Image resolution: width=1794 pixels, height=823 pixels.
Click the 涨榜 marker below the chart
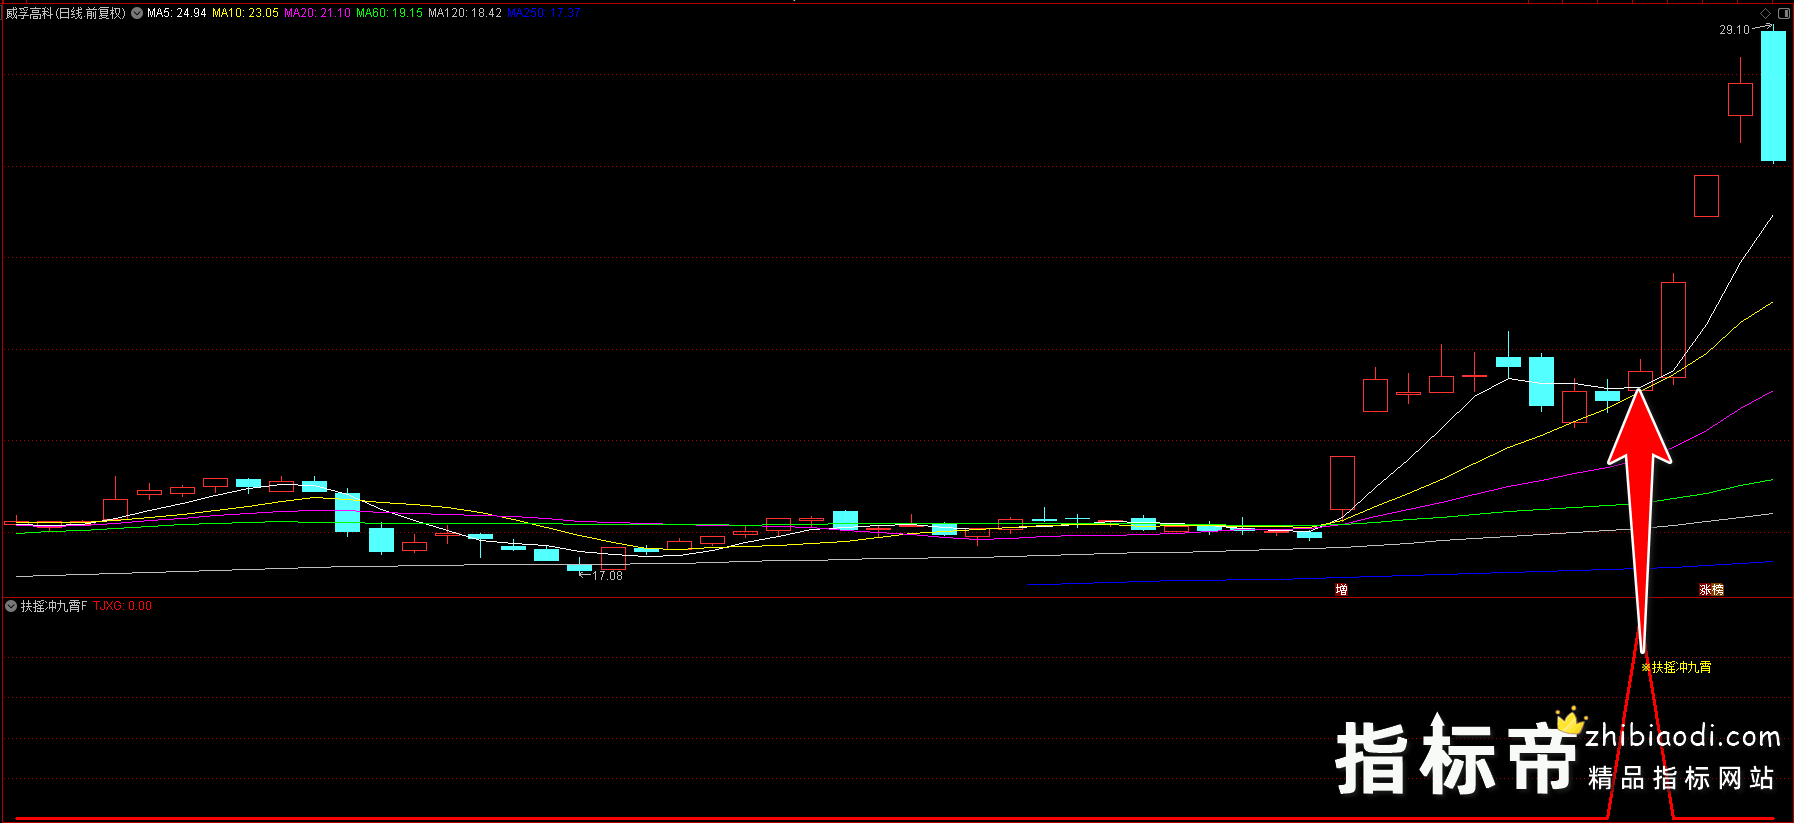tap(1711, 590)
